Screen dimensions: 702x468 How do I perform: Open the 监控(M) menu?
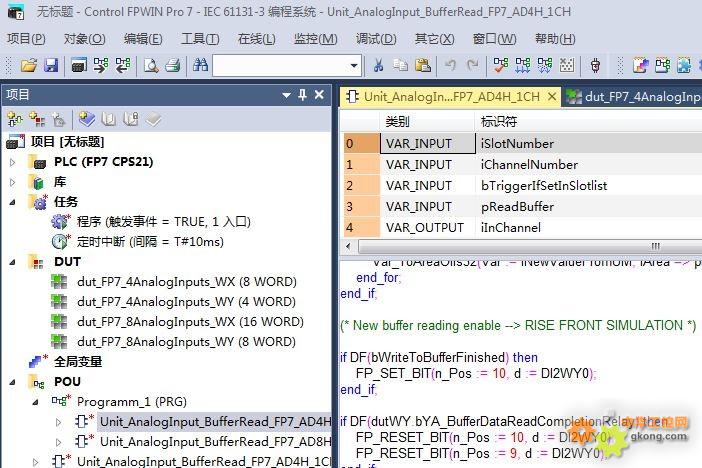[316, 39]
